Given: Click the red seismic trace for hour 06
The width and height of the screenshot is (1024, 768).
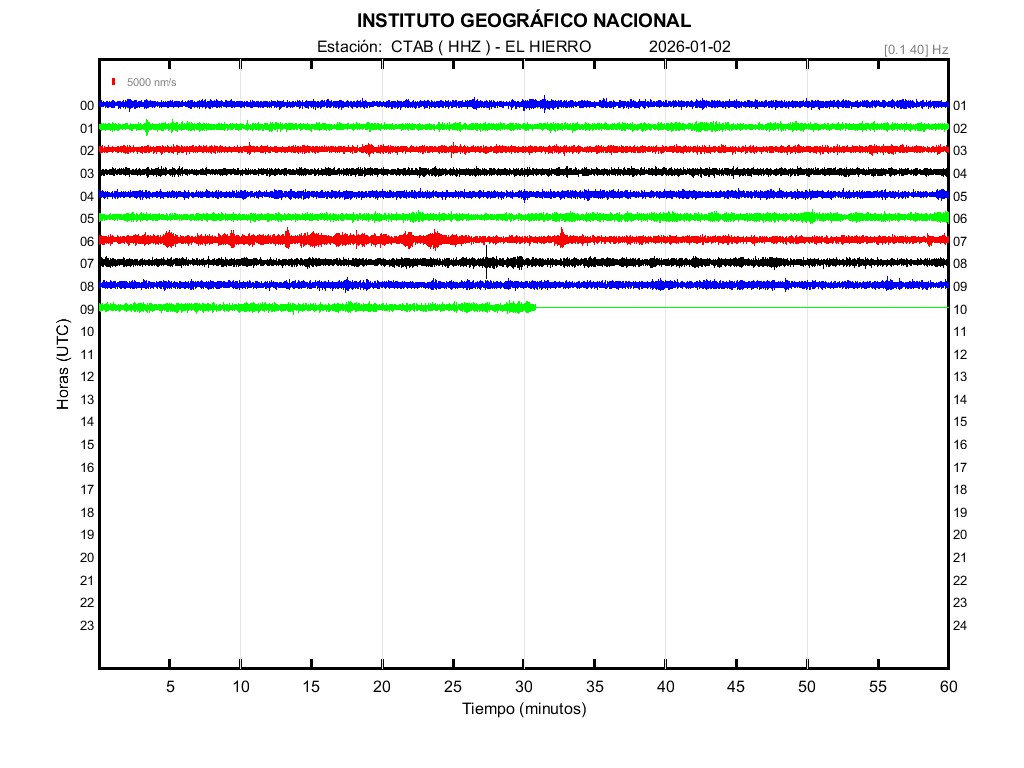Looking at the screenshot, I should [300, 240].
